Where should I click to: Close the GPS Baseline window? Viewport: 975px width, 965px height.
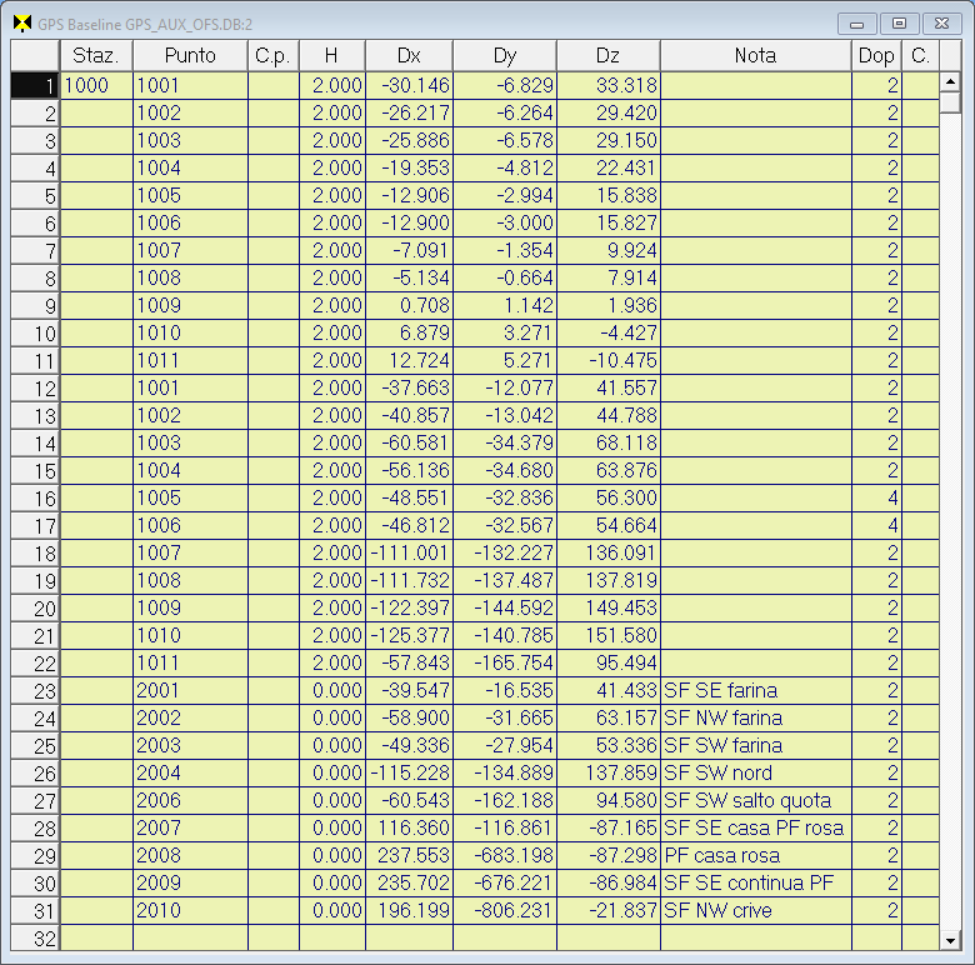[x=941, y=24]
